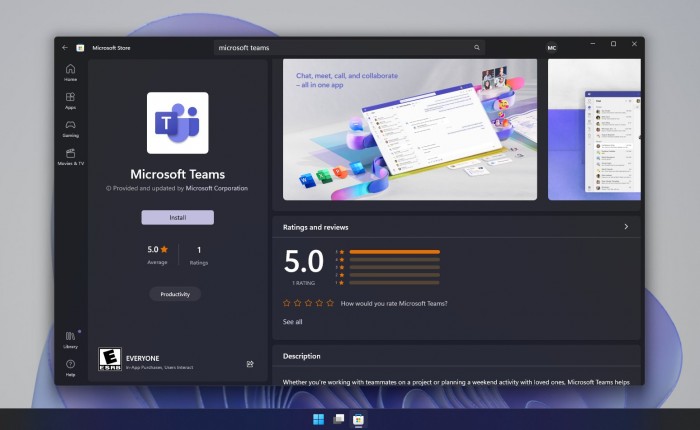
Task: Click the Productivity category tag
Action: (175, 294)
